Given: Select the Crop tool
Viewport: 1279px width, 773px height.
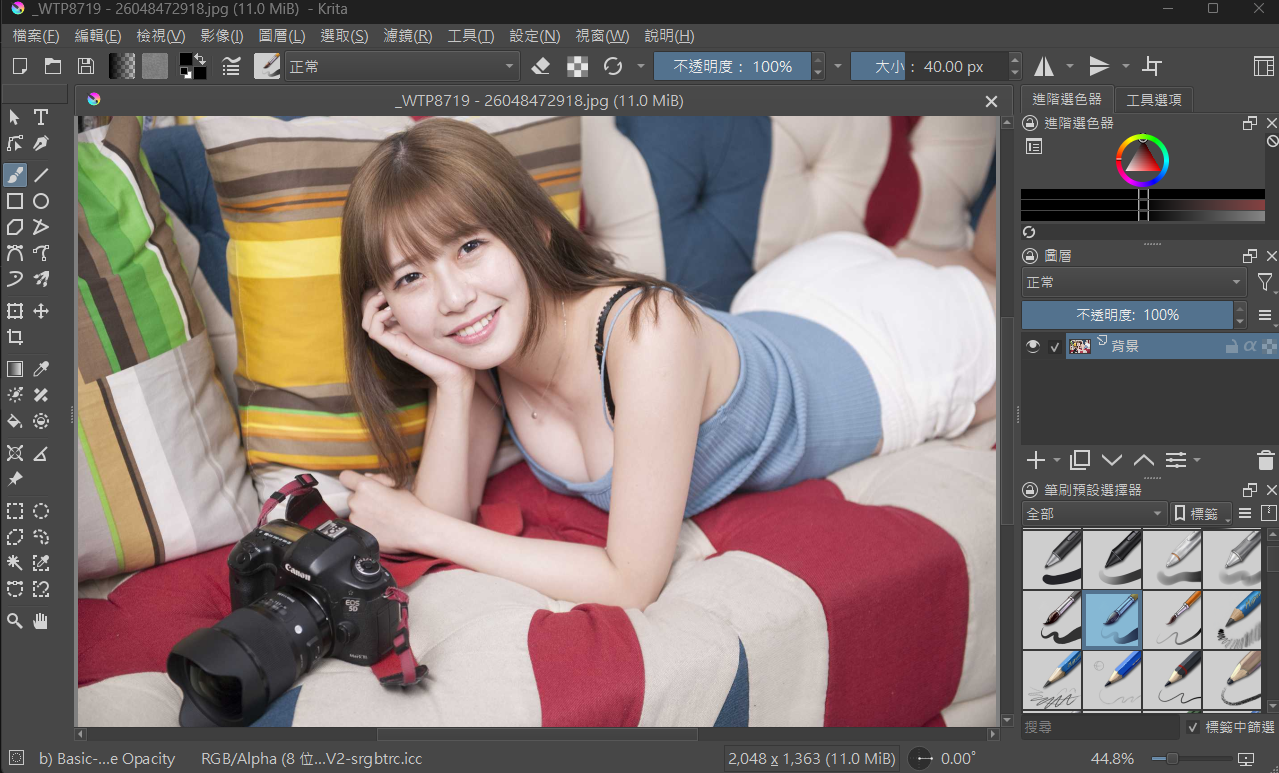Looking at the screenshot, I should click(15, 337).
